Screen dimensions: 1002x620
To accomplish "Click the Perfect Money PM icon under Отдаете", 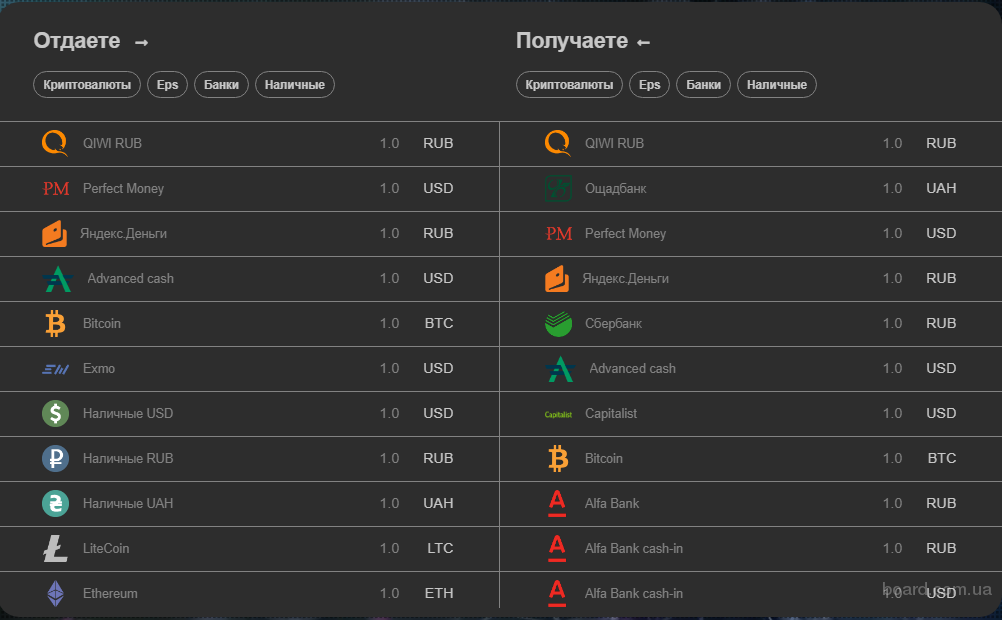I will [56, 189].
